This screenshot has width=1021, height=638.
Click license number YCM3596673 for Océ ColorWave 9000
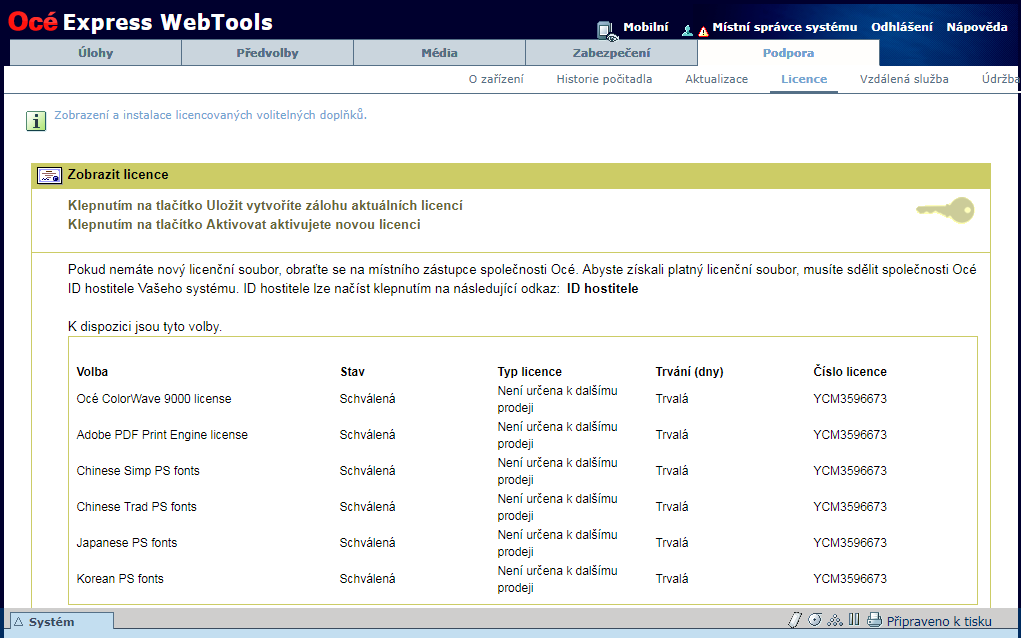pos(850,398)
